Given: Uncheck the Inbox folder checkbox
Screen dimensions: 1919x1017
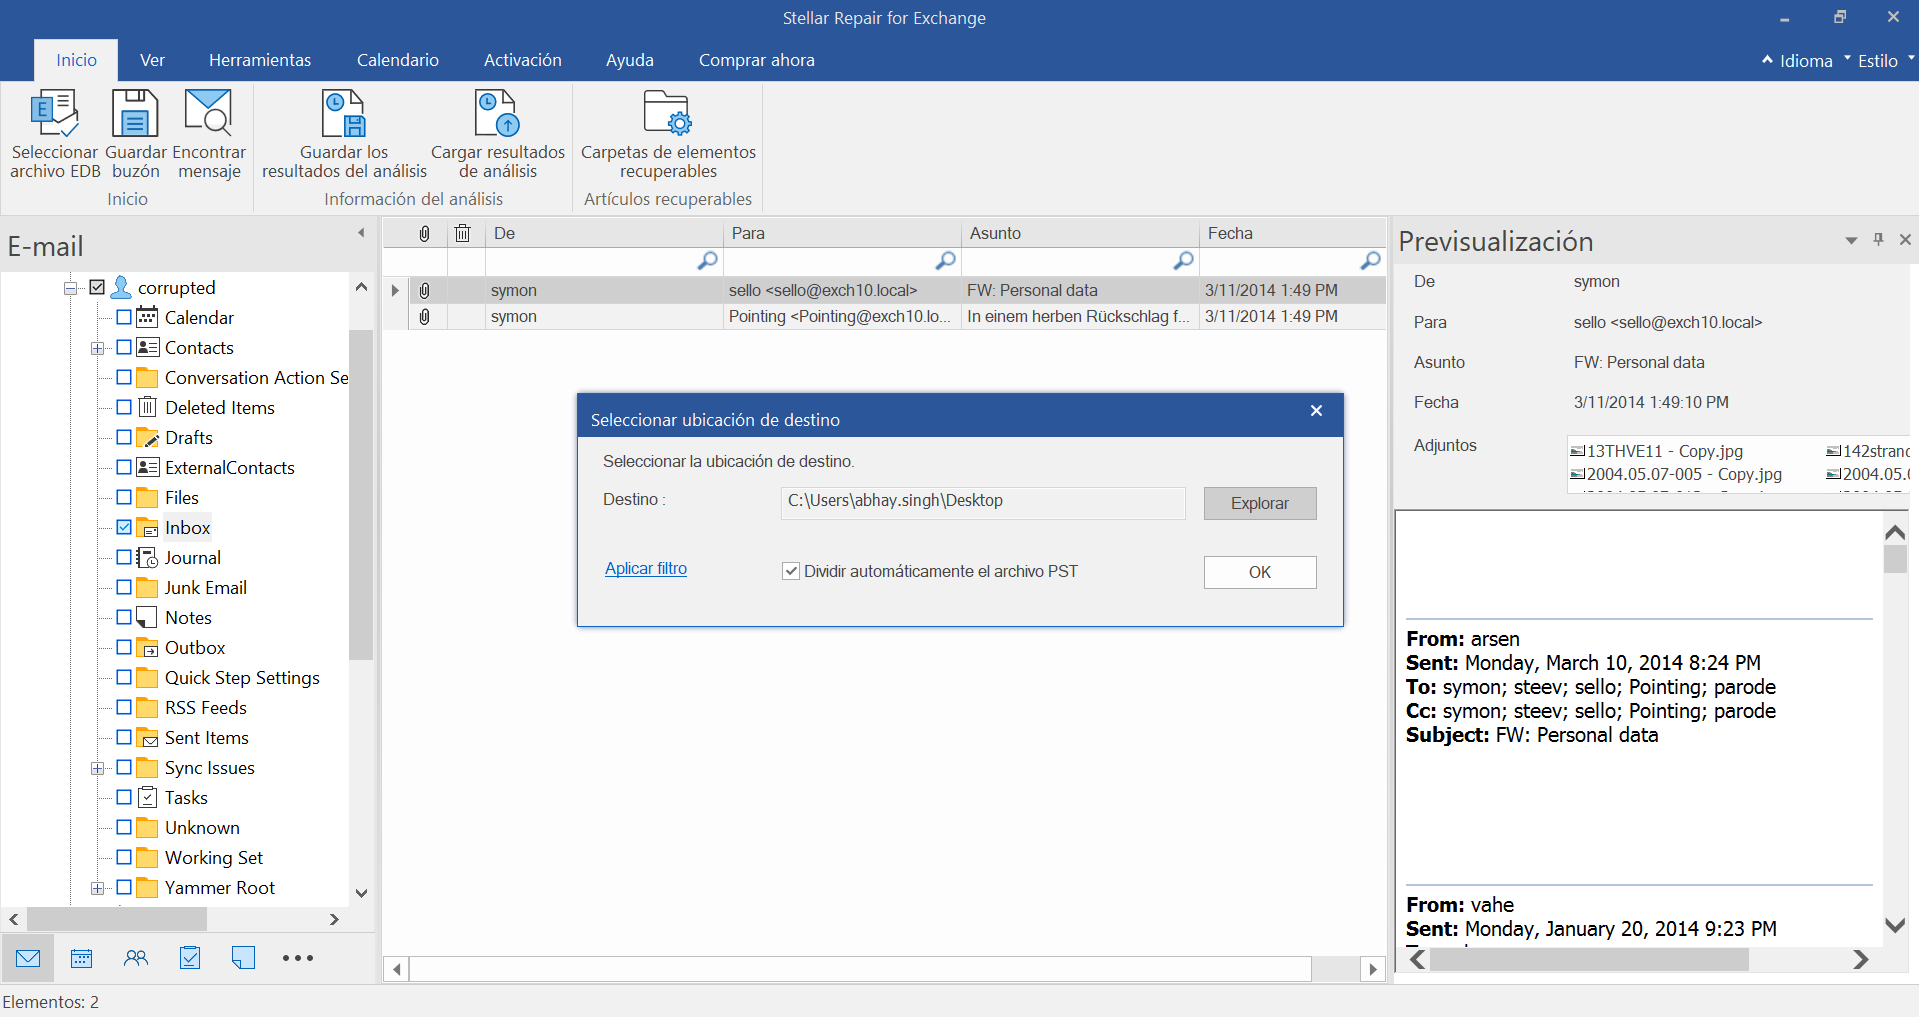Looking at the screenshot, I should coord(124,527).
